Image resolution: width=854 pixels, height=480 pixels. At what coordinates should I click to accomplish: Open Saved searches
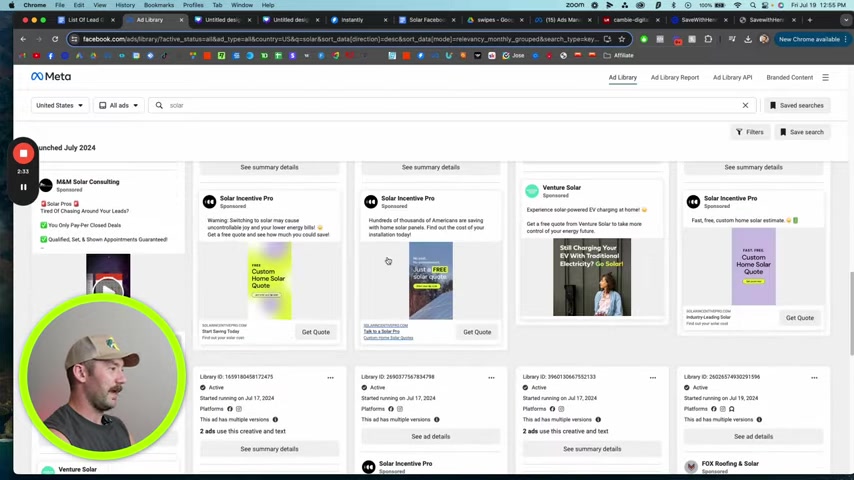[797, 105]
